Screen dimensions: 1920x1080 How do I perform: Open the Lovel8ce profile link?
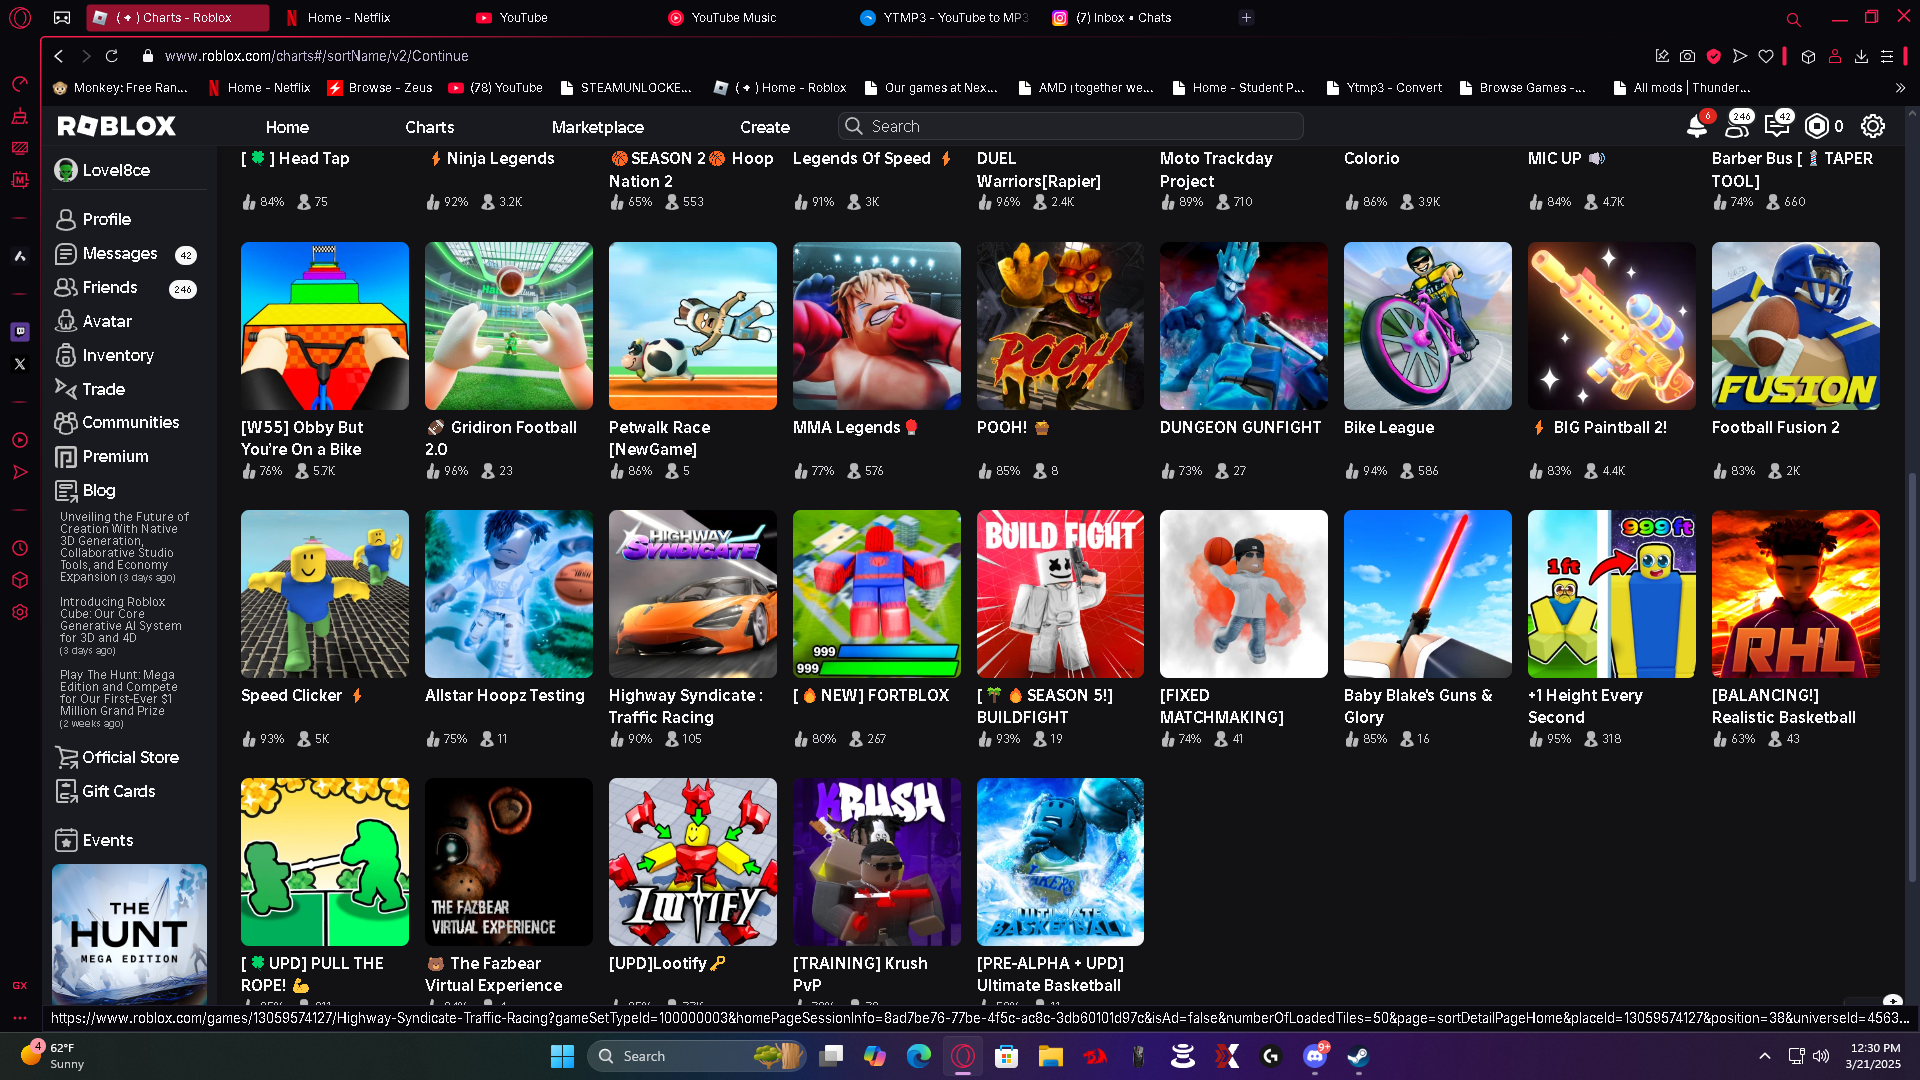pos(116,170)
